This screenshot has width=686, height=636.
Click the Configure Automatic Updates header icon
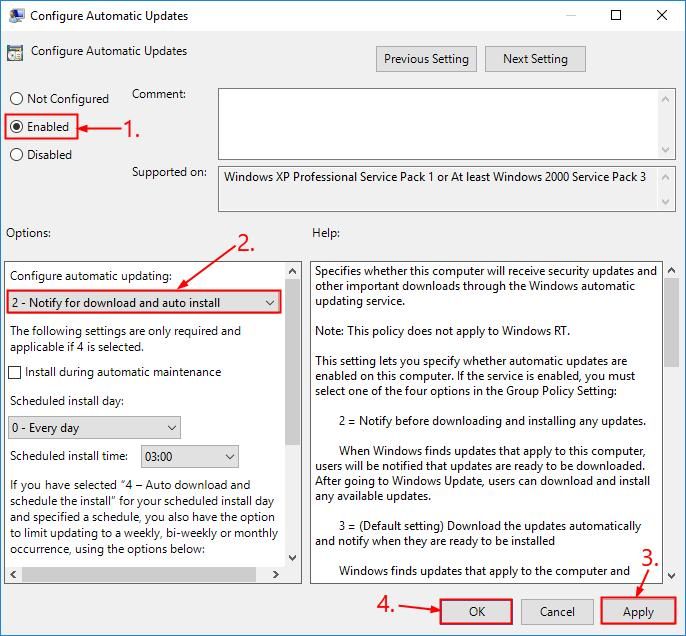[15, 54]
